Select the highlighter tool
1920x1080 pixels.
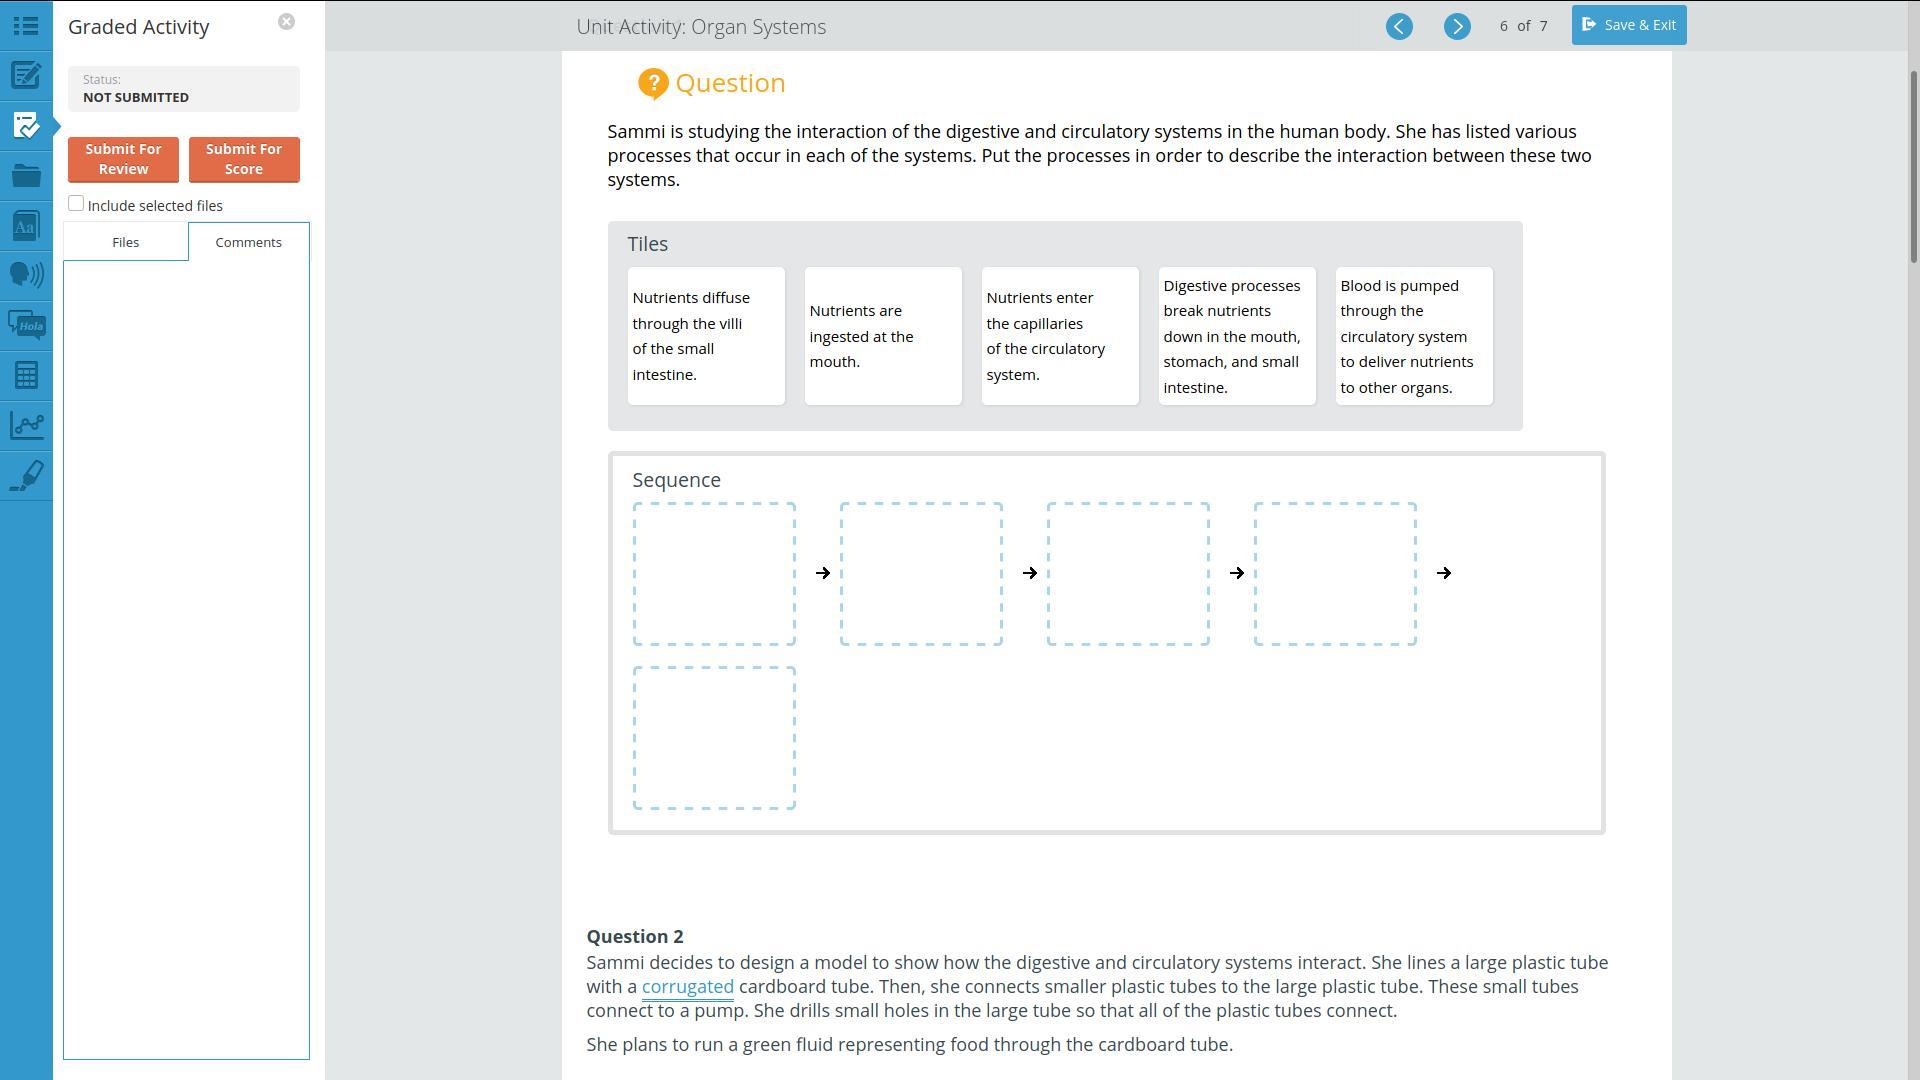[x=26, y=475]
